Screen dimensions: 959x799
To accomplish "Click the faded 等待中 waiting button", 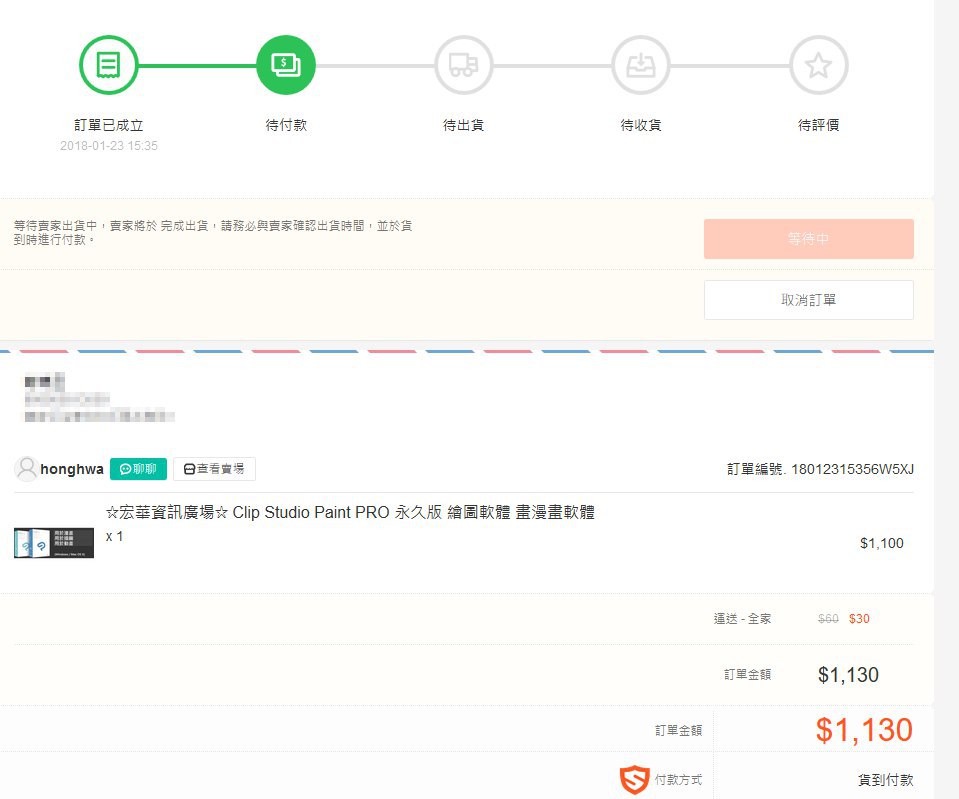I will [808, 239].
